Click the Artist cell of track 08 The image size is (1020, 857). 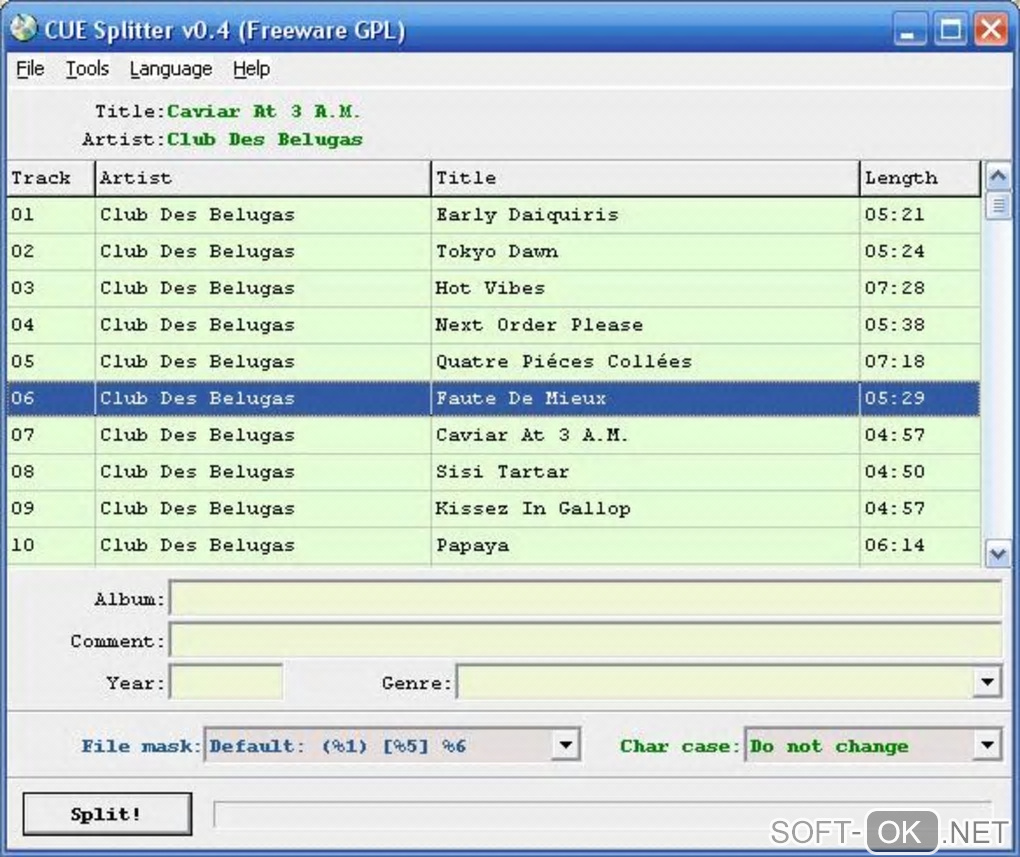point(263,472)
